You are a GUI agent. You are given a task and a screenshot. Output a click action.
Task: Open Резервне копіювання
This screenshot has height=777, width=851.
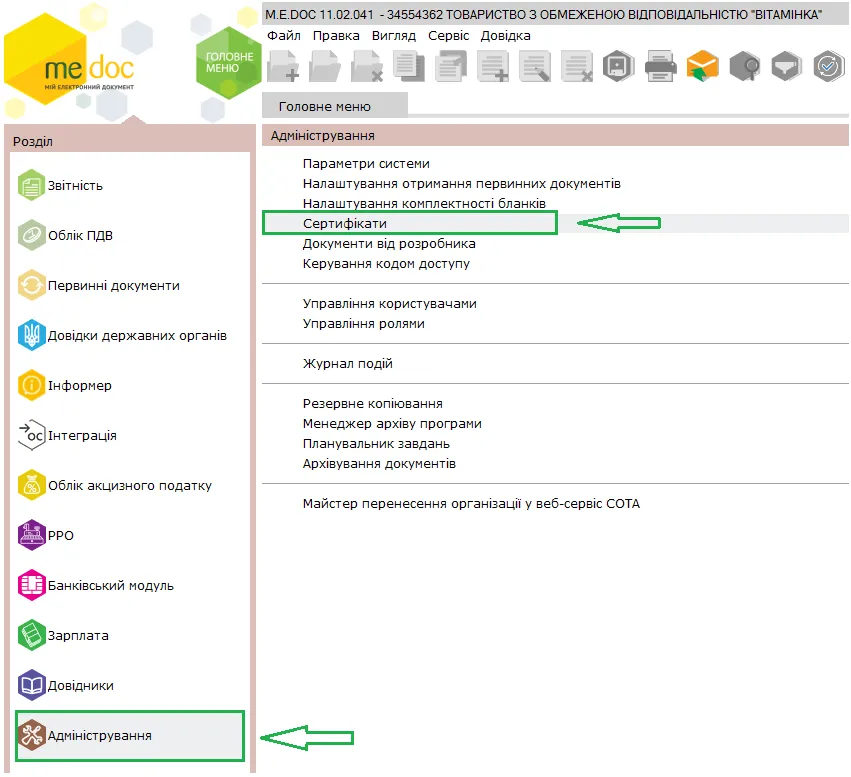click(x=373, y=404)
